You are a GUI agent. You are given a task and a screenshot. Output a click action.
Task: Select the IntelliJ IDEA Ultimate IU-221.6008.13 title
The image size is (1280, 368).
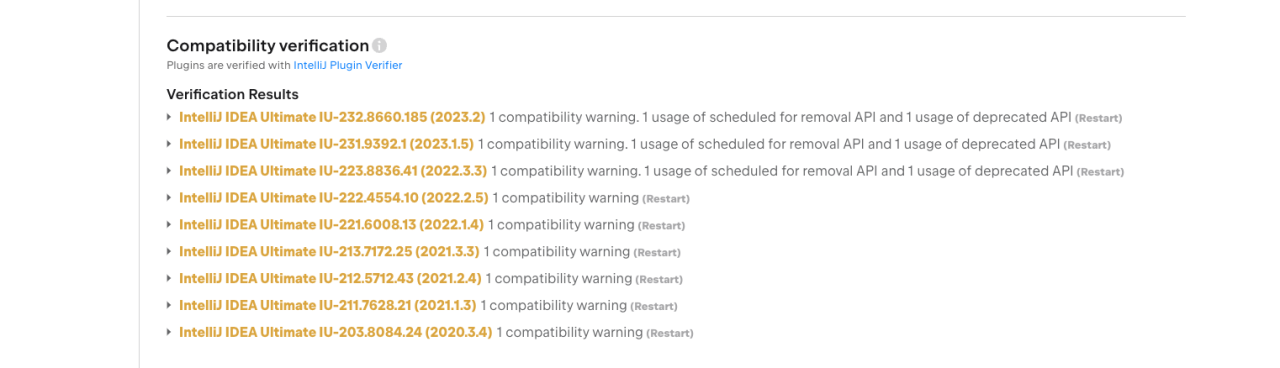(x=331, y=225)
